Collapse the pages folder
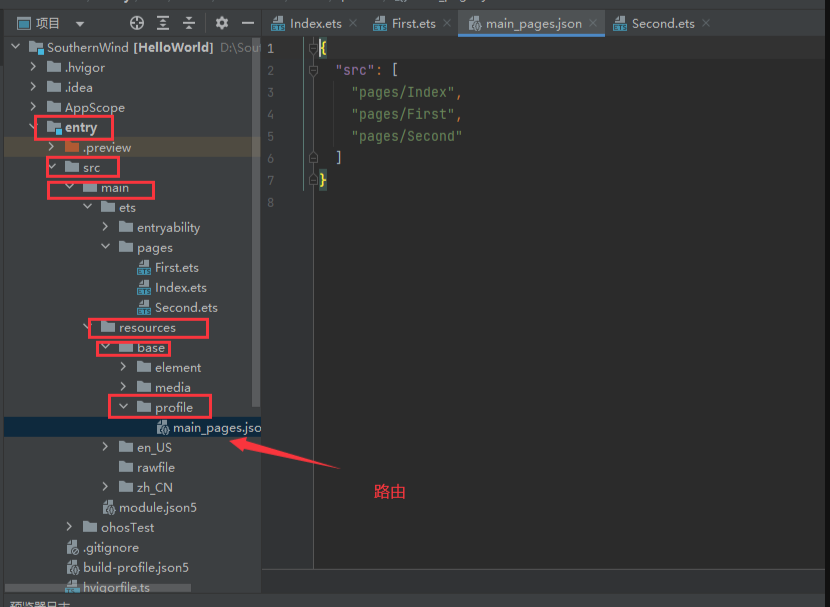 click(x=105, y=247)
